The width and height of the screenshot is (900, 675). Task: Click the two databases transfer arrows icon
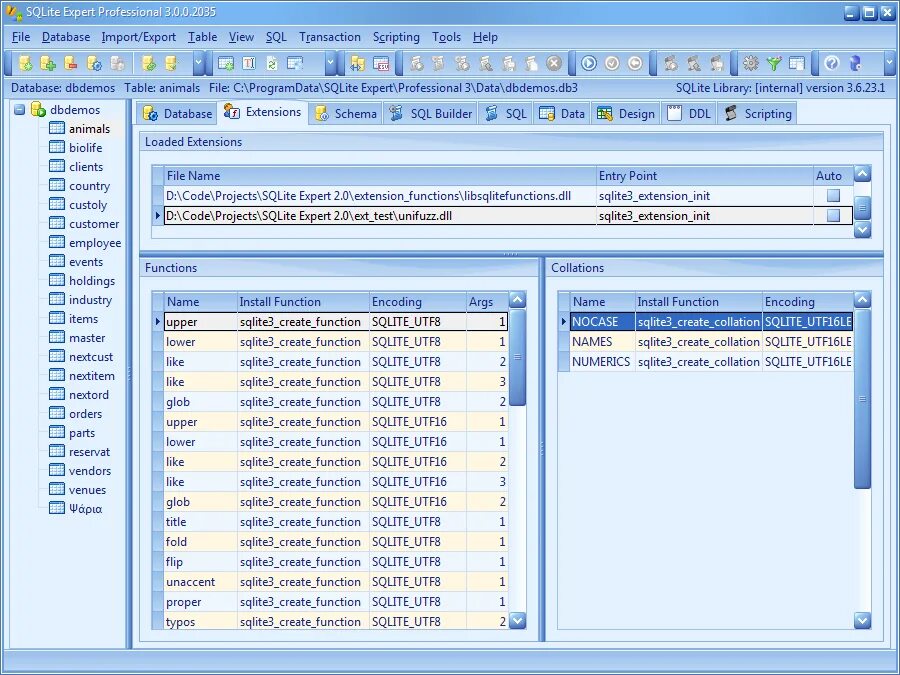tap(358, 63)
